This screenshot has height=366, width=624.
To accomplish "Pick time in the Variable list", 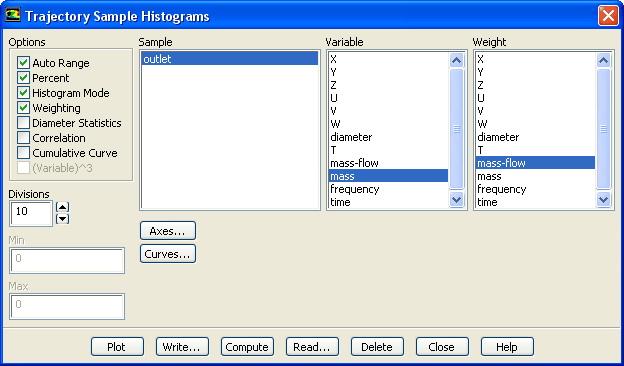I will (x=388, y=202).
